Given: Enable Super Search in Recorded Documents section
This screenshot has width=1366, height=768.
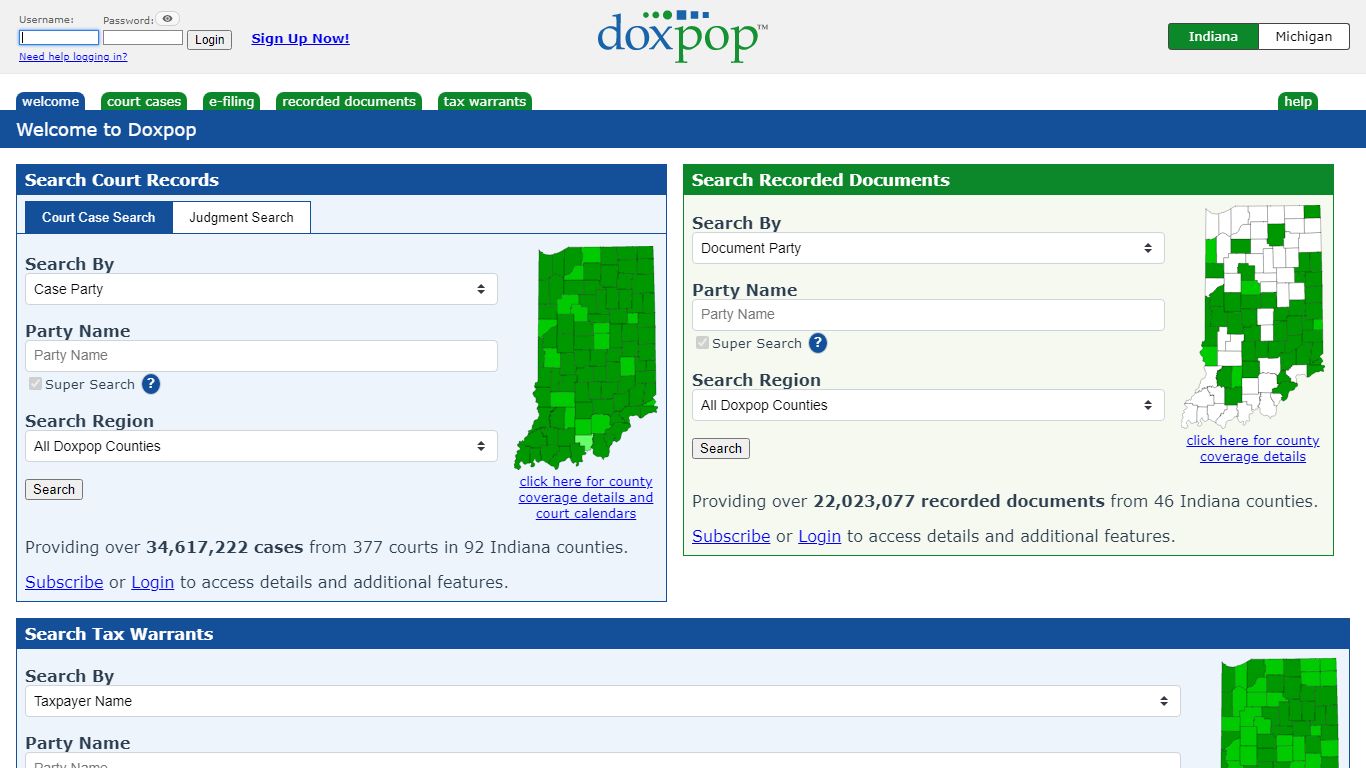Looking at the screenshot, I should point(702,342).
